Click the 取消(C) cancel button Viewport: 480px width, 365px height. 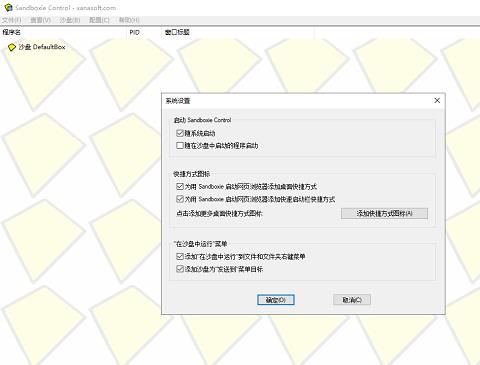(x=352, y=300)
